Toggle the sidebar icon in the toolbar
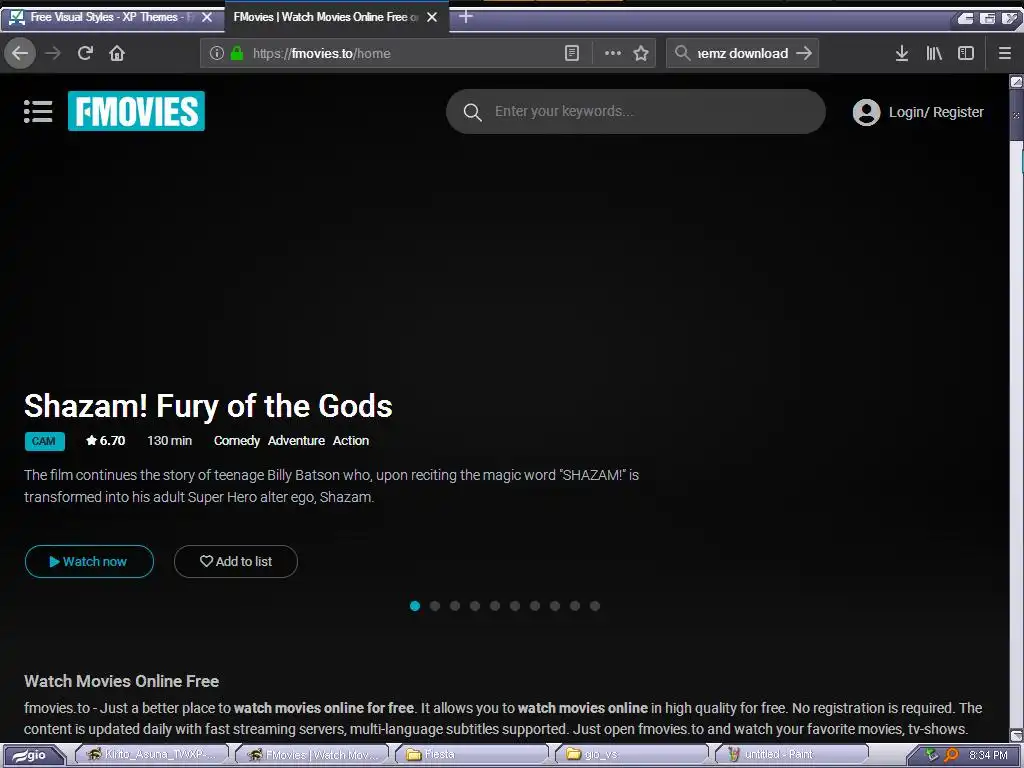The width and height of the screenshot is (1024, 768). pyautogui.click(x=966, y=54)
